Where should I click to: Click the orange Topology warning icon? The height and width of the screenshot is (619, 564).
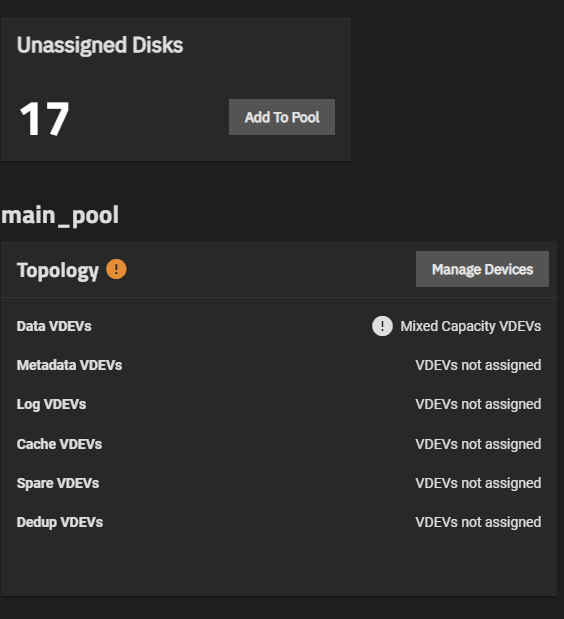(x=116, y=269)
